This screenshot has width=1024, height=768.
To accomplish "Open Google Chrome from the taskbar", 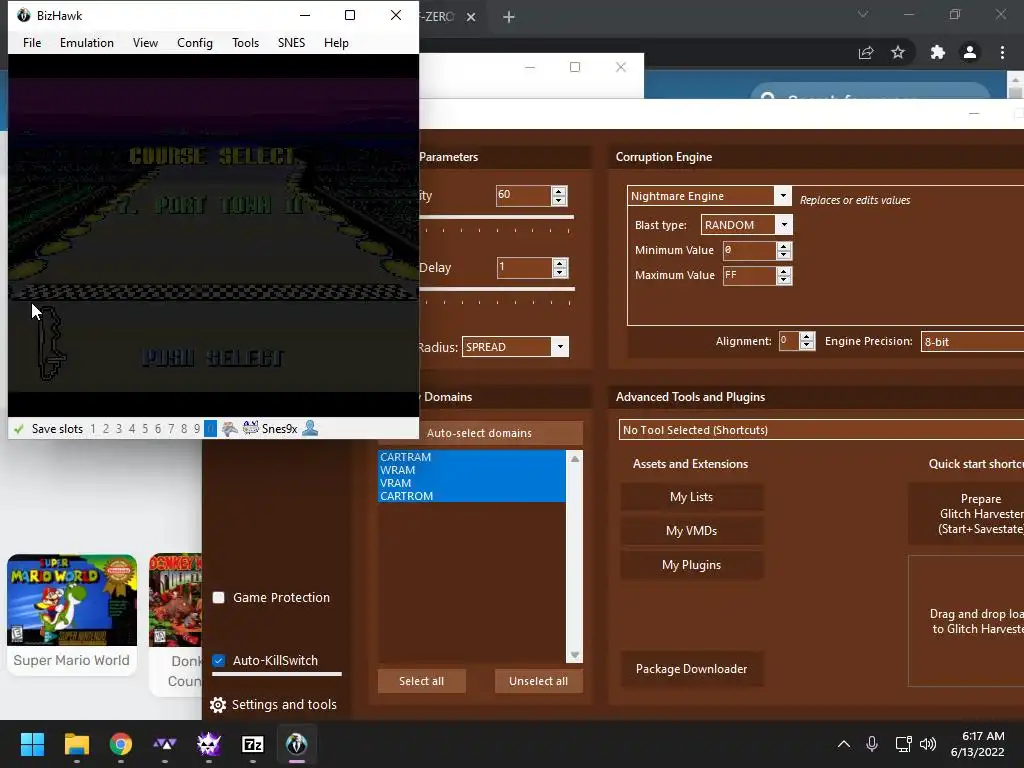I will point(121,744).
